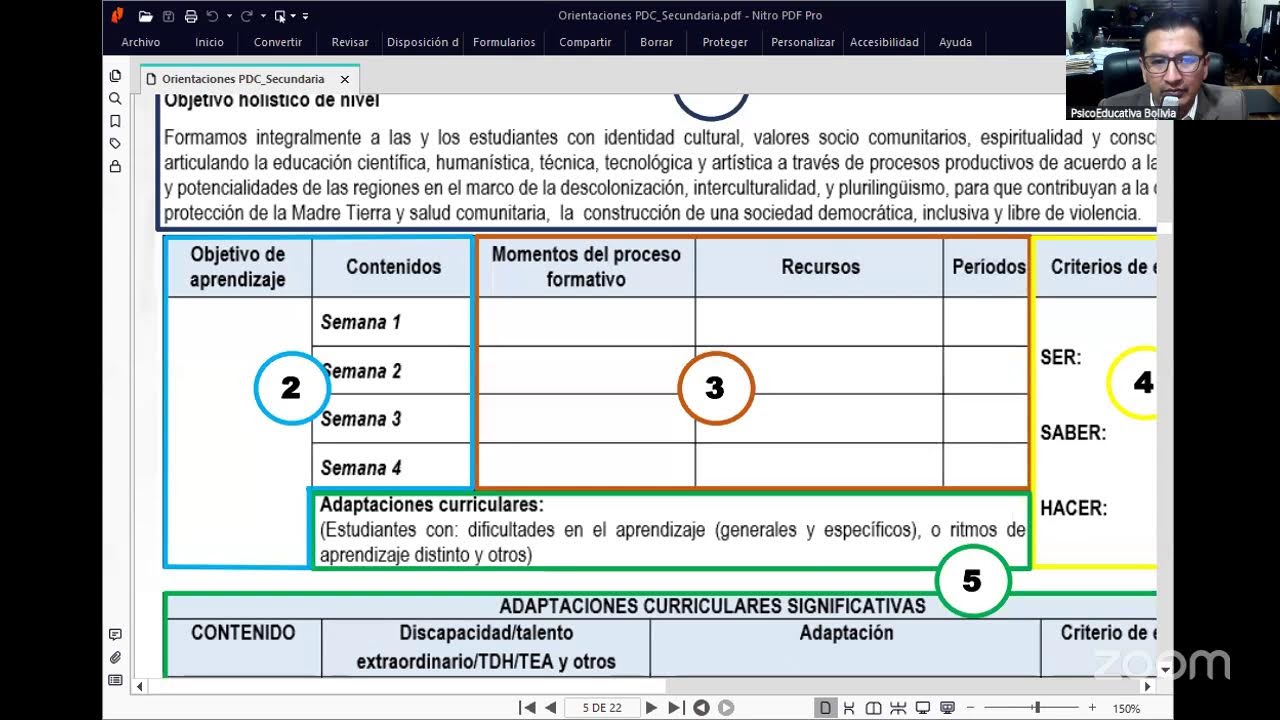This screenshot has width=1280, height=720.
Task: Open the Customize Quick Access Toolbar menu
Action: (305, 16)
